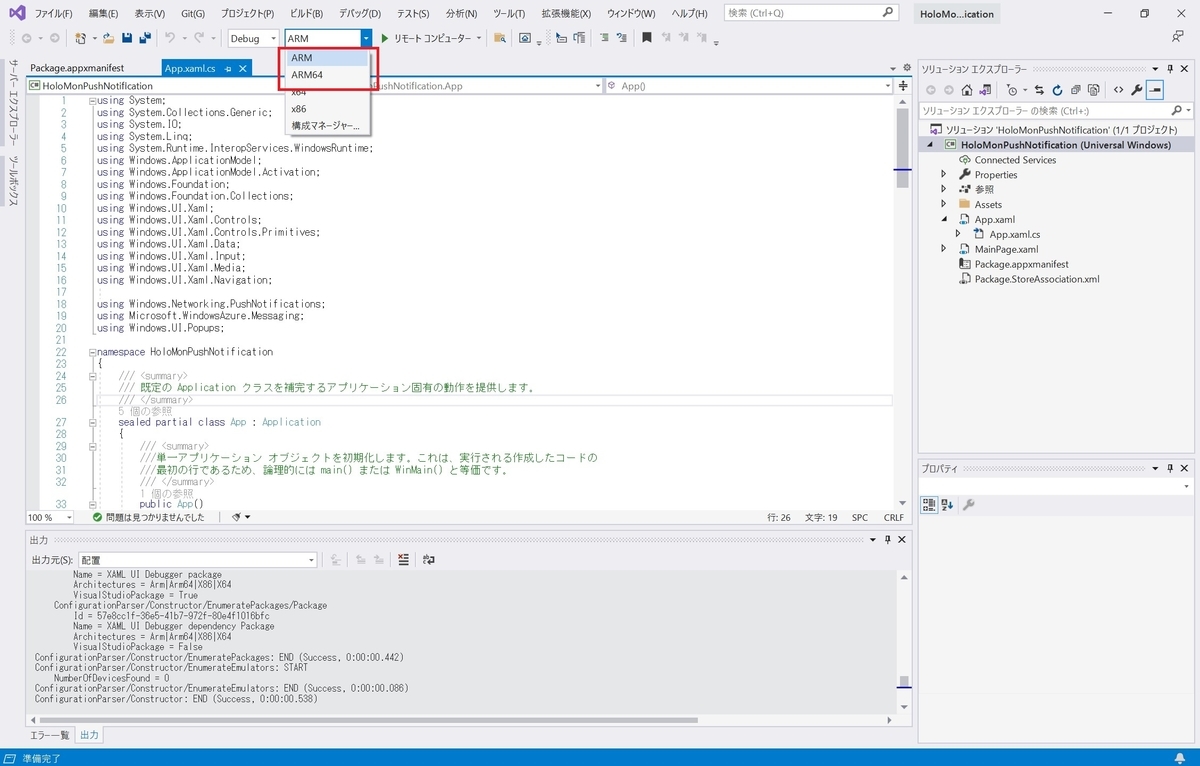The height and width of the screenshot is (766, 1200).
Task: Open the ファイル(F) menu
Action: click(x=54, y=14)
